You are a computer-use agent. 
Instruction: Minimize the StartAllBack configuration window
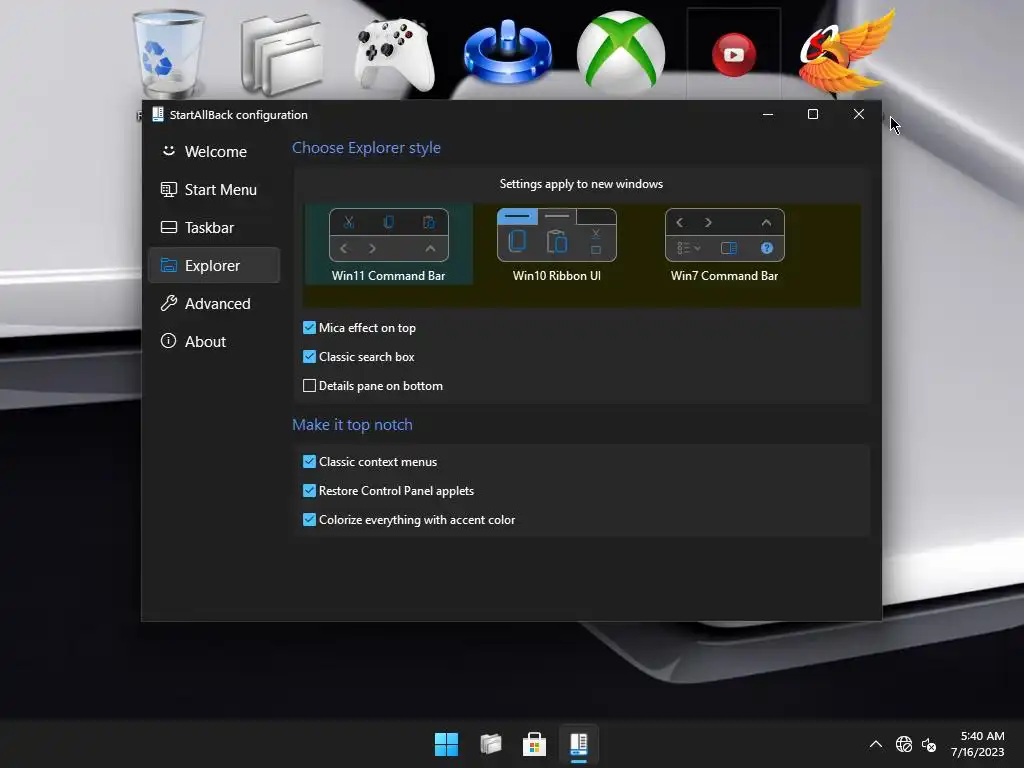[768, 114]
